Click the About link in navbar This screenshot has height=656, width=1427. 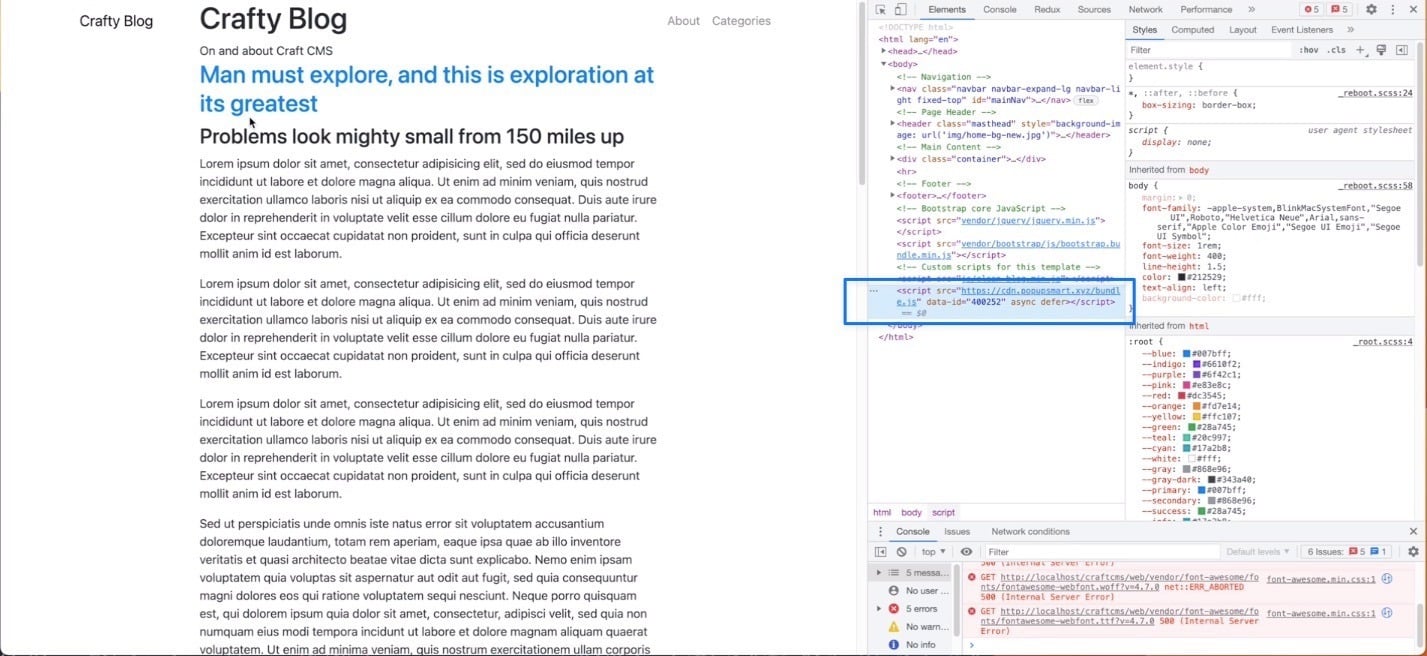(683, 21)
